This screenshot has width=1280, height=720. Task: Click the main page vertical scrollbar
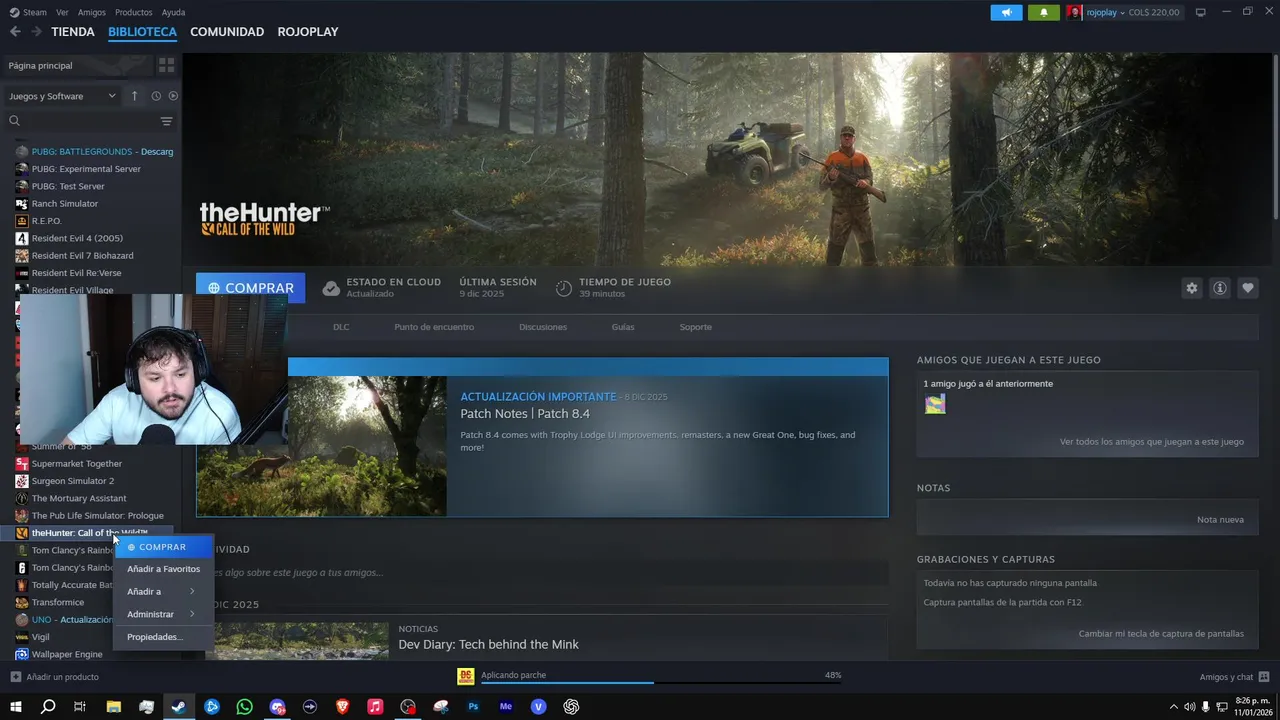pyautogui.click(x=1275, y=137)
